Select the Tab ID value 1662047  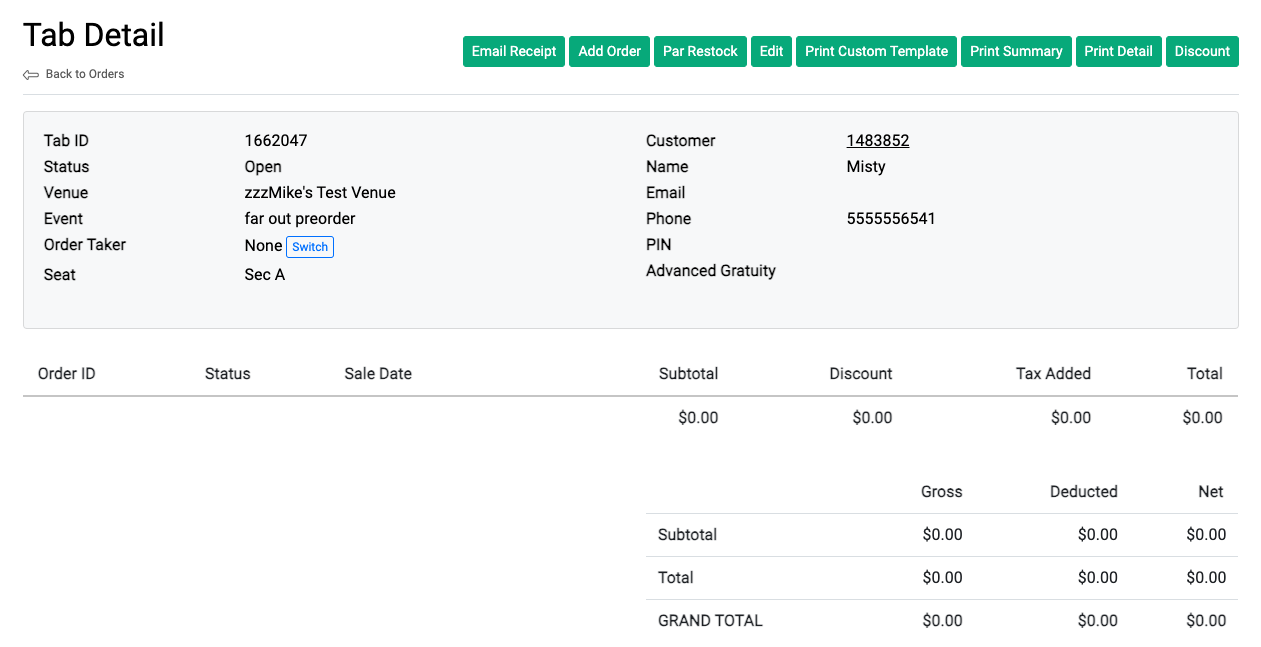click(275, 140)
